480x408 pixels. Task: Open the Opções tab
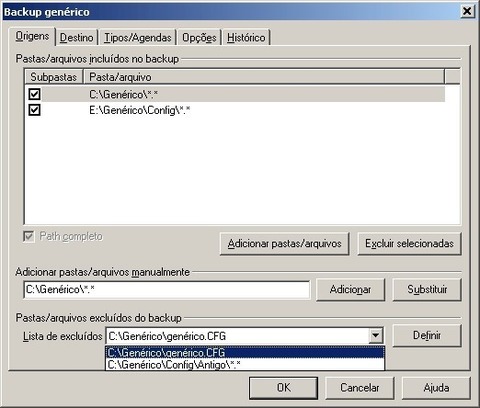tap(199, 37)
